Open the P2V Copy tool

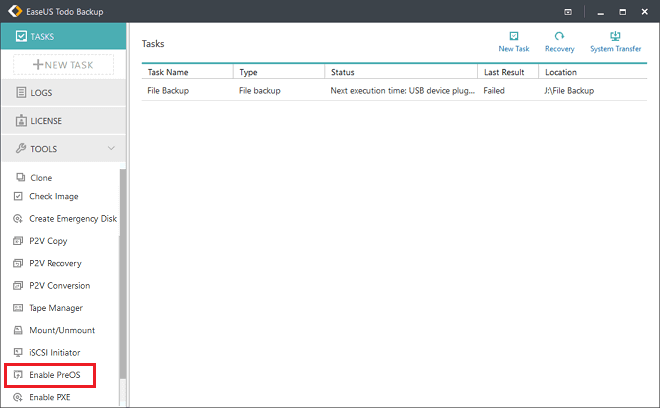pyautogui.click(x=49, y=241)
